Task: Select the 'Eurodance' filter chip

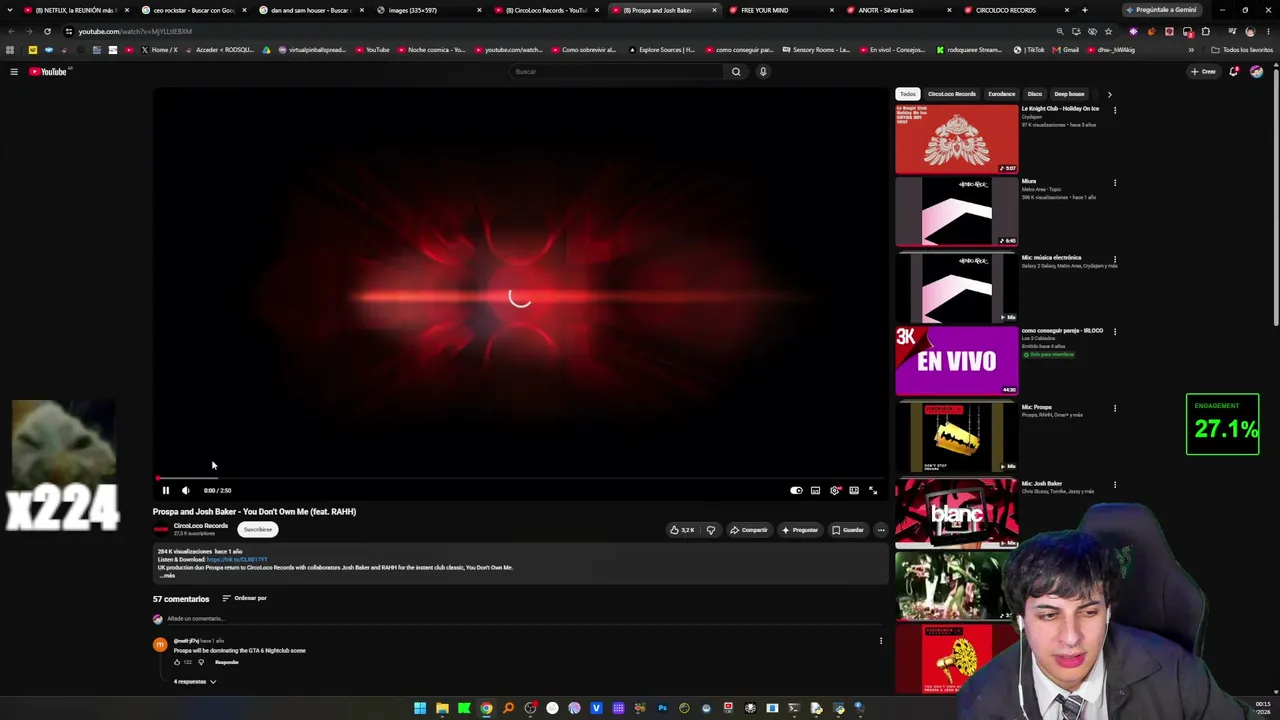Action: coord(1001,94)
